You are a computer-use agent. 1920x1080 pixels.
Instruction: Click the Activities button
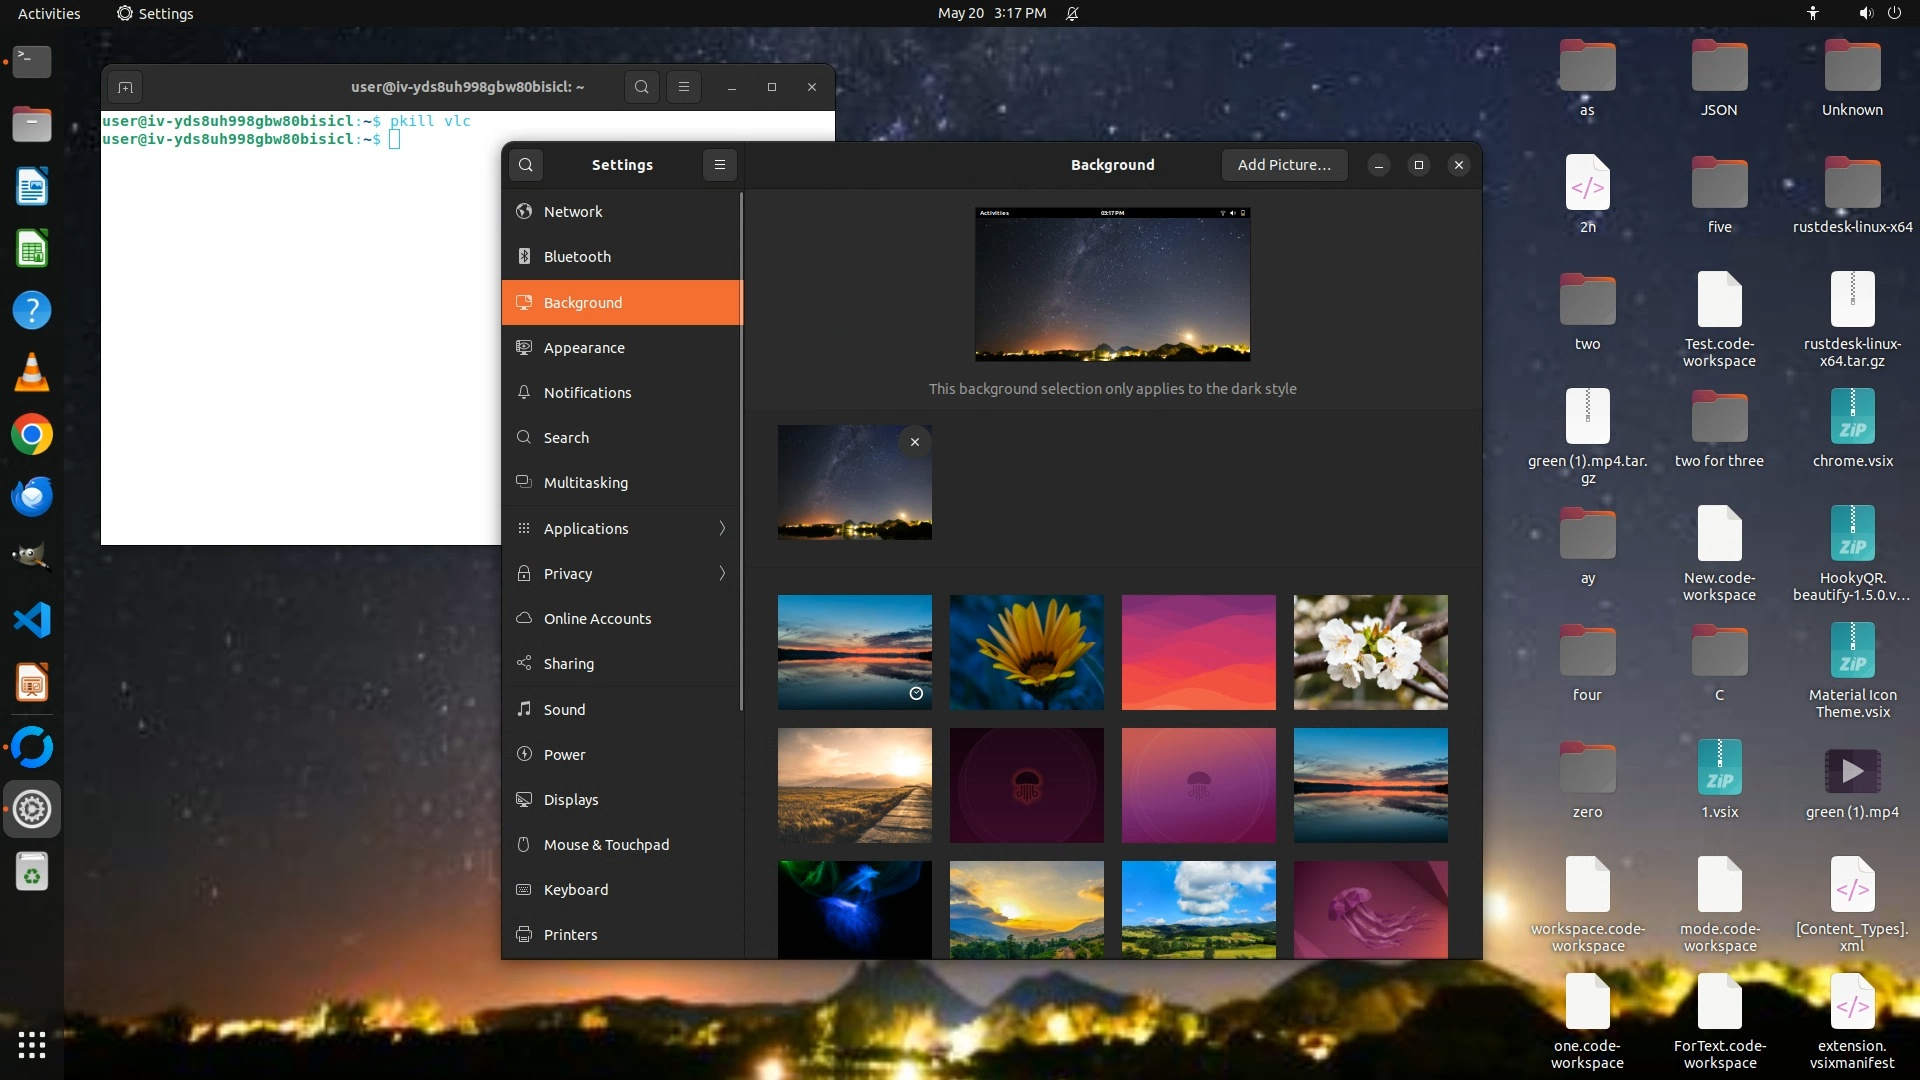tap(49, 13)
